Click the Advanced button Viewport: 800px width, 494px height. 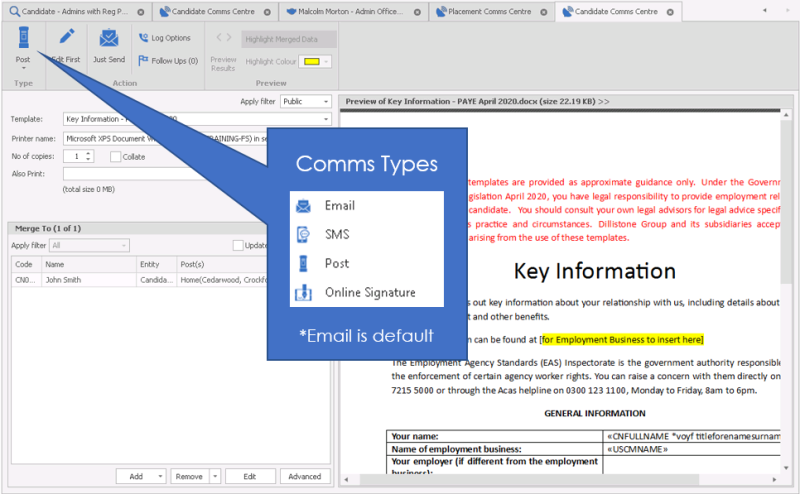pyautogui.click(x=305, y=477)
